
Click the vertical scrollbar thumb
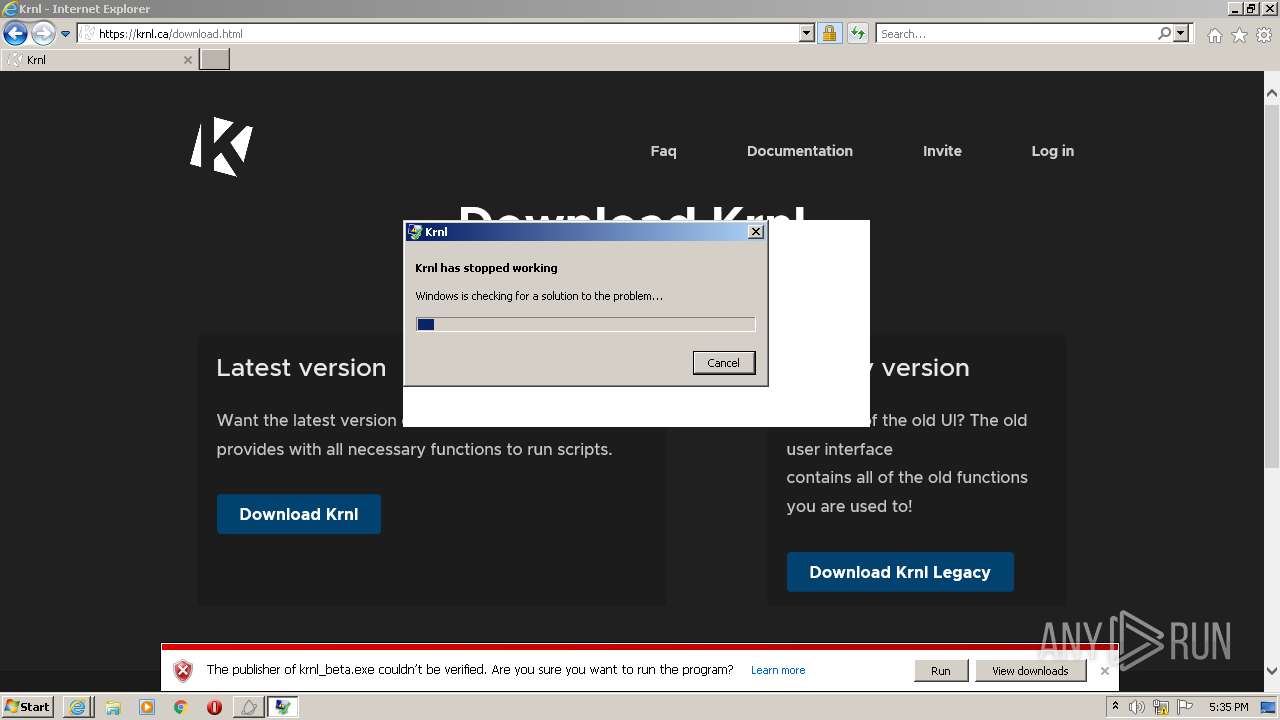click(x=1272, y=285)
